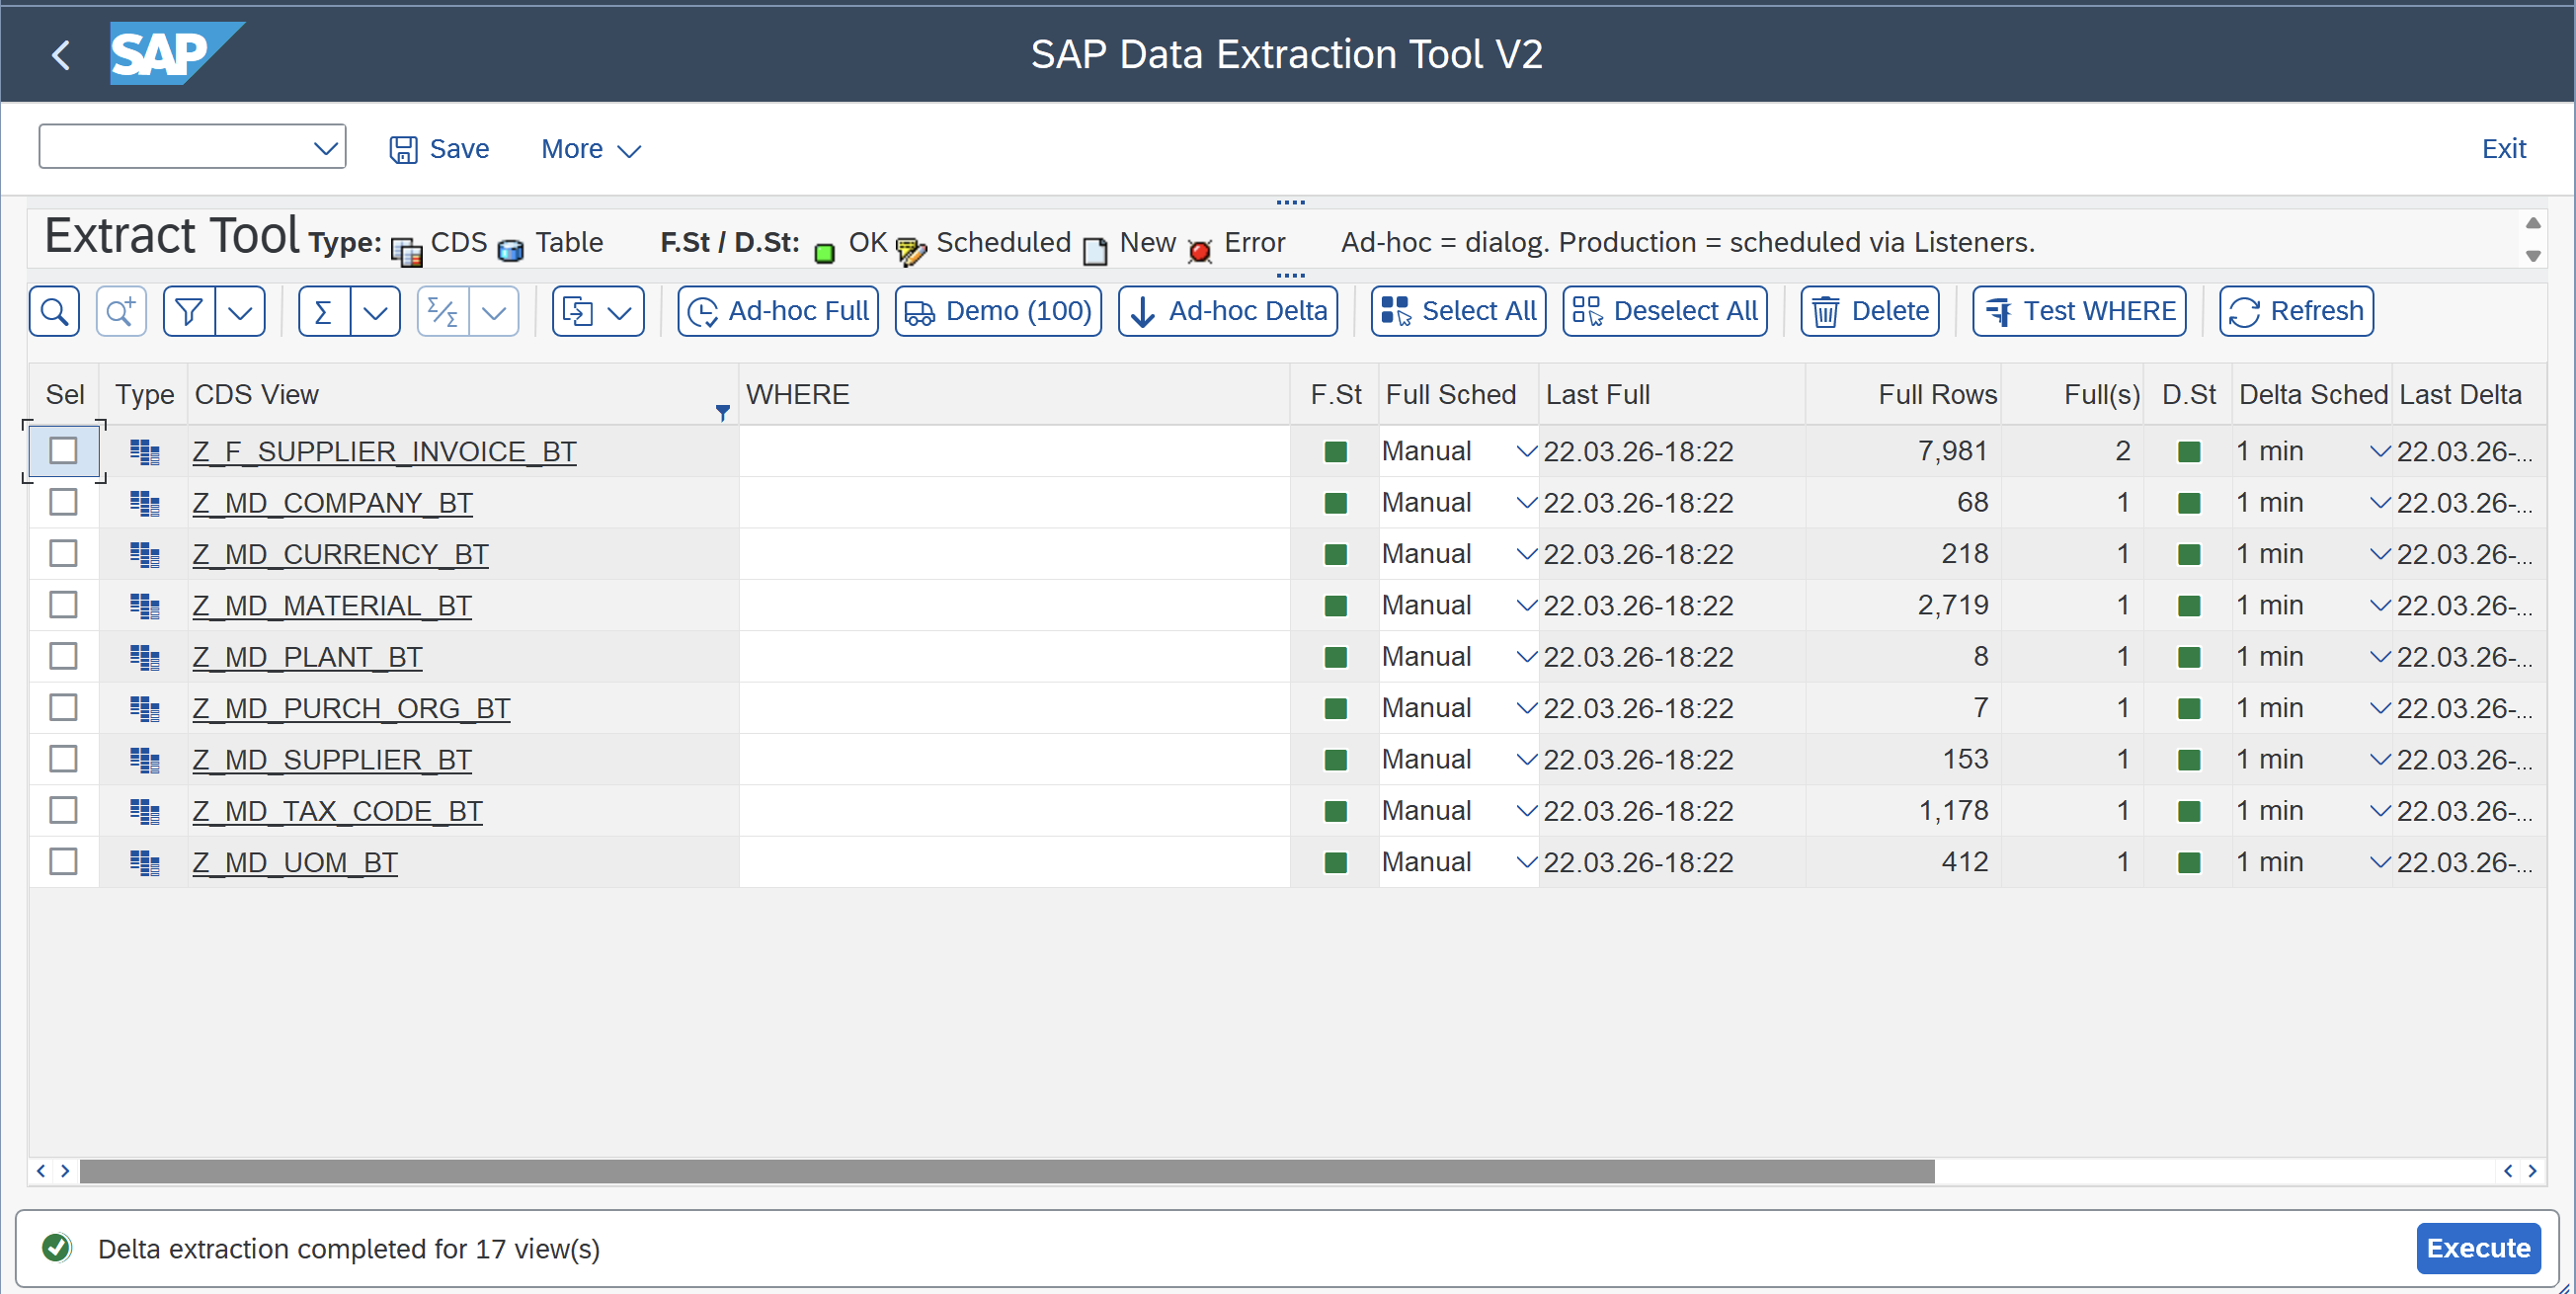Run Demo (100) extraction
2576x1294 pixels.
[997, 311]
